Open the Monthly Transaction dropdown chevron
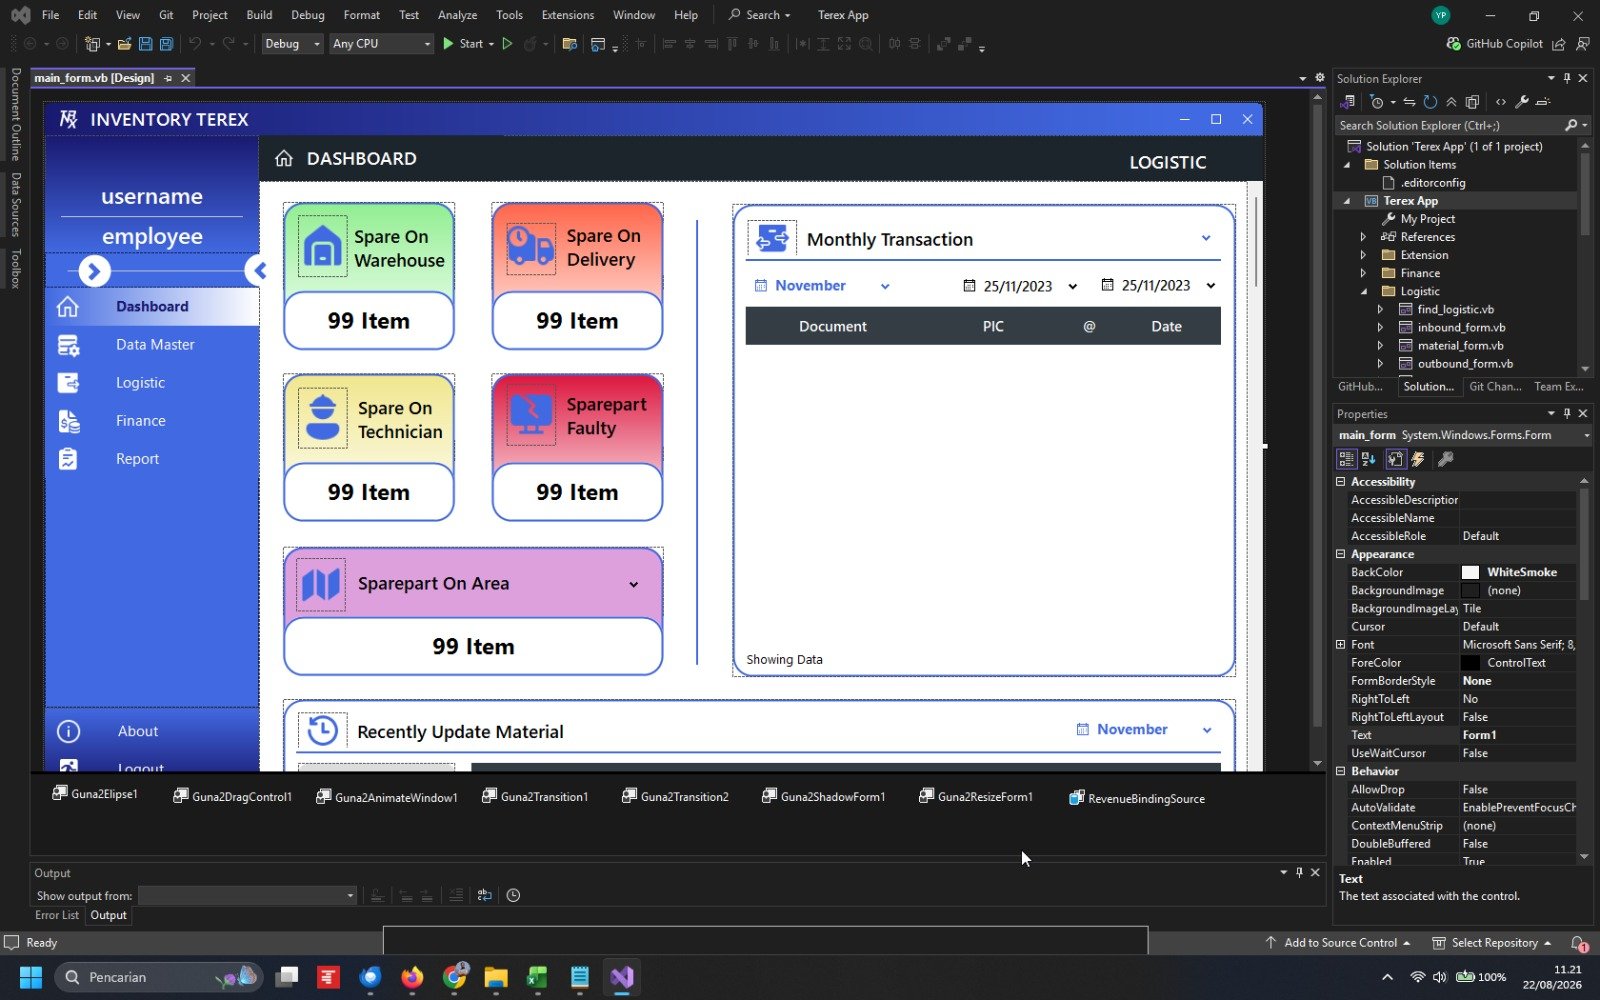Screen dimensions: 1600x1000 [1206, 238]
